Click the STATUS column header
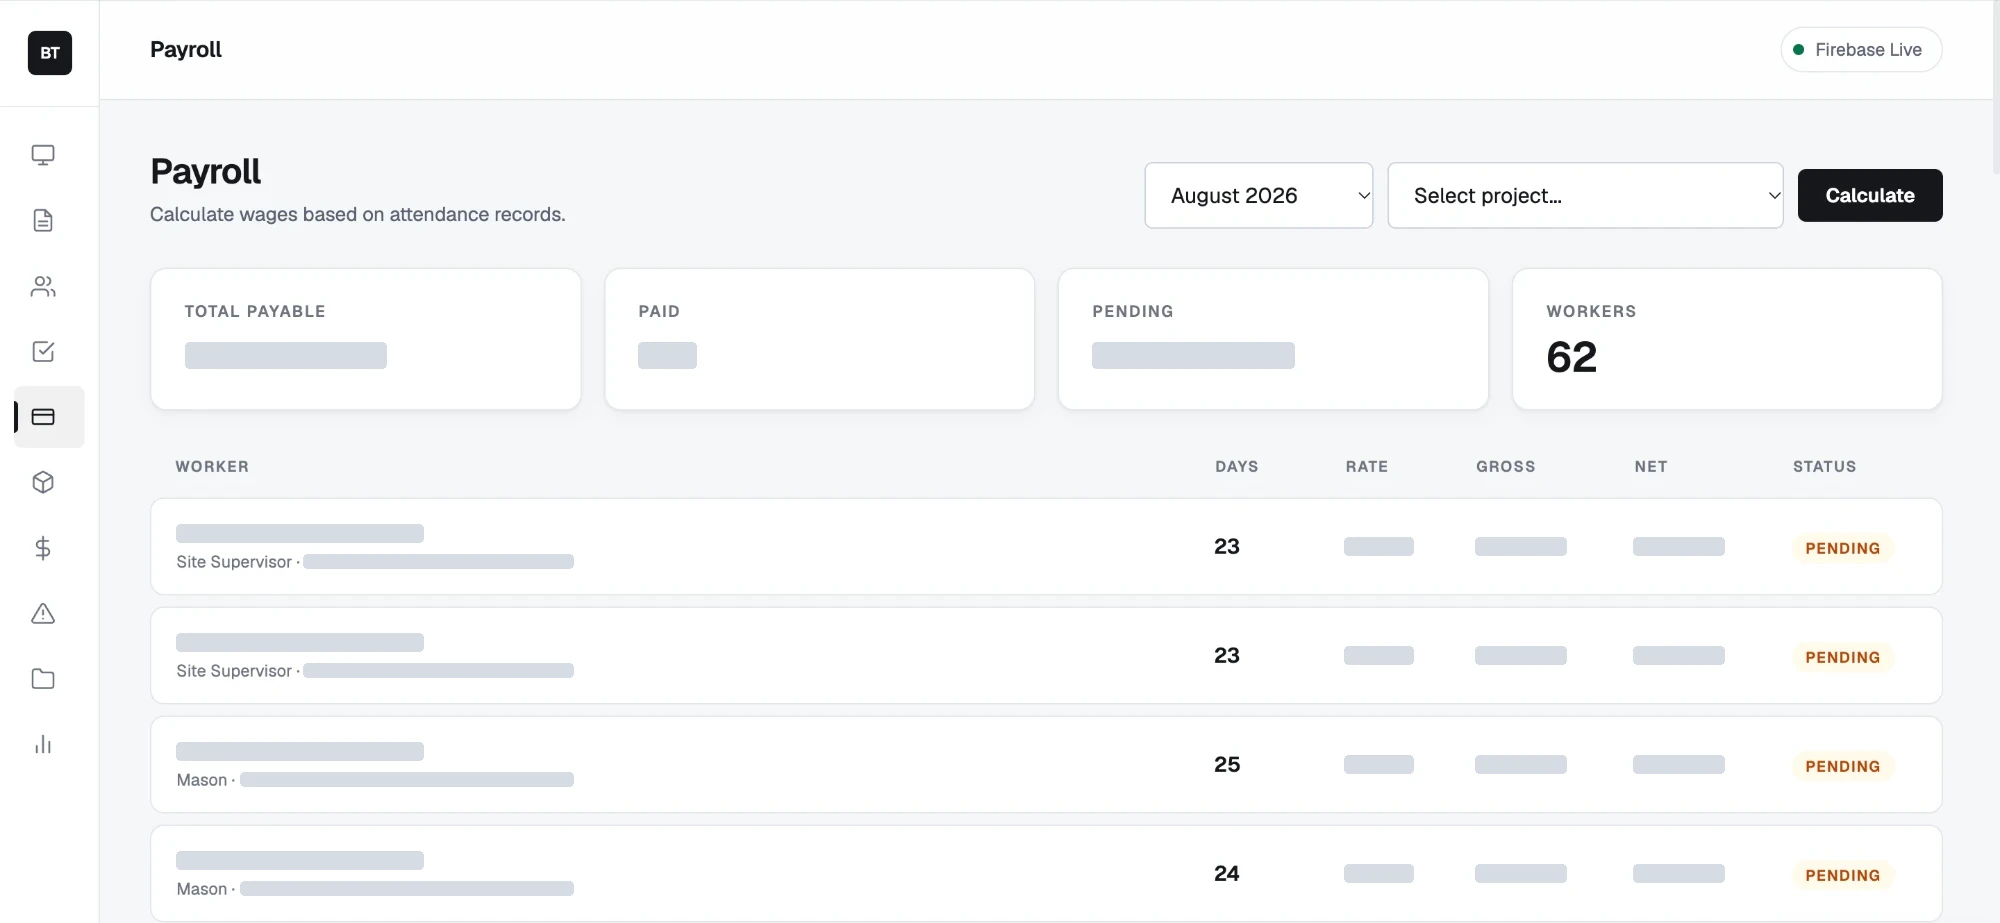This screenshot has width=2000, height=923. pos(1824,466)
